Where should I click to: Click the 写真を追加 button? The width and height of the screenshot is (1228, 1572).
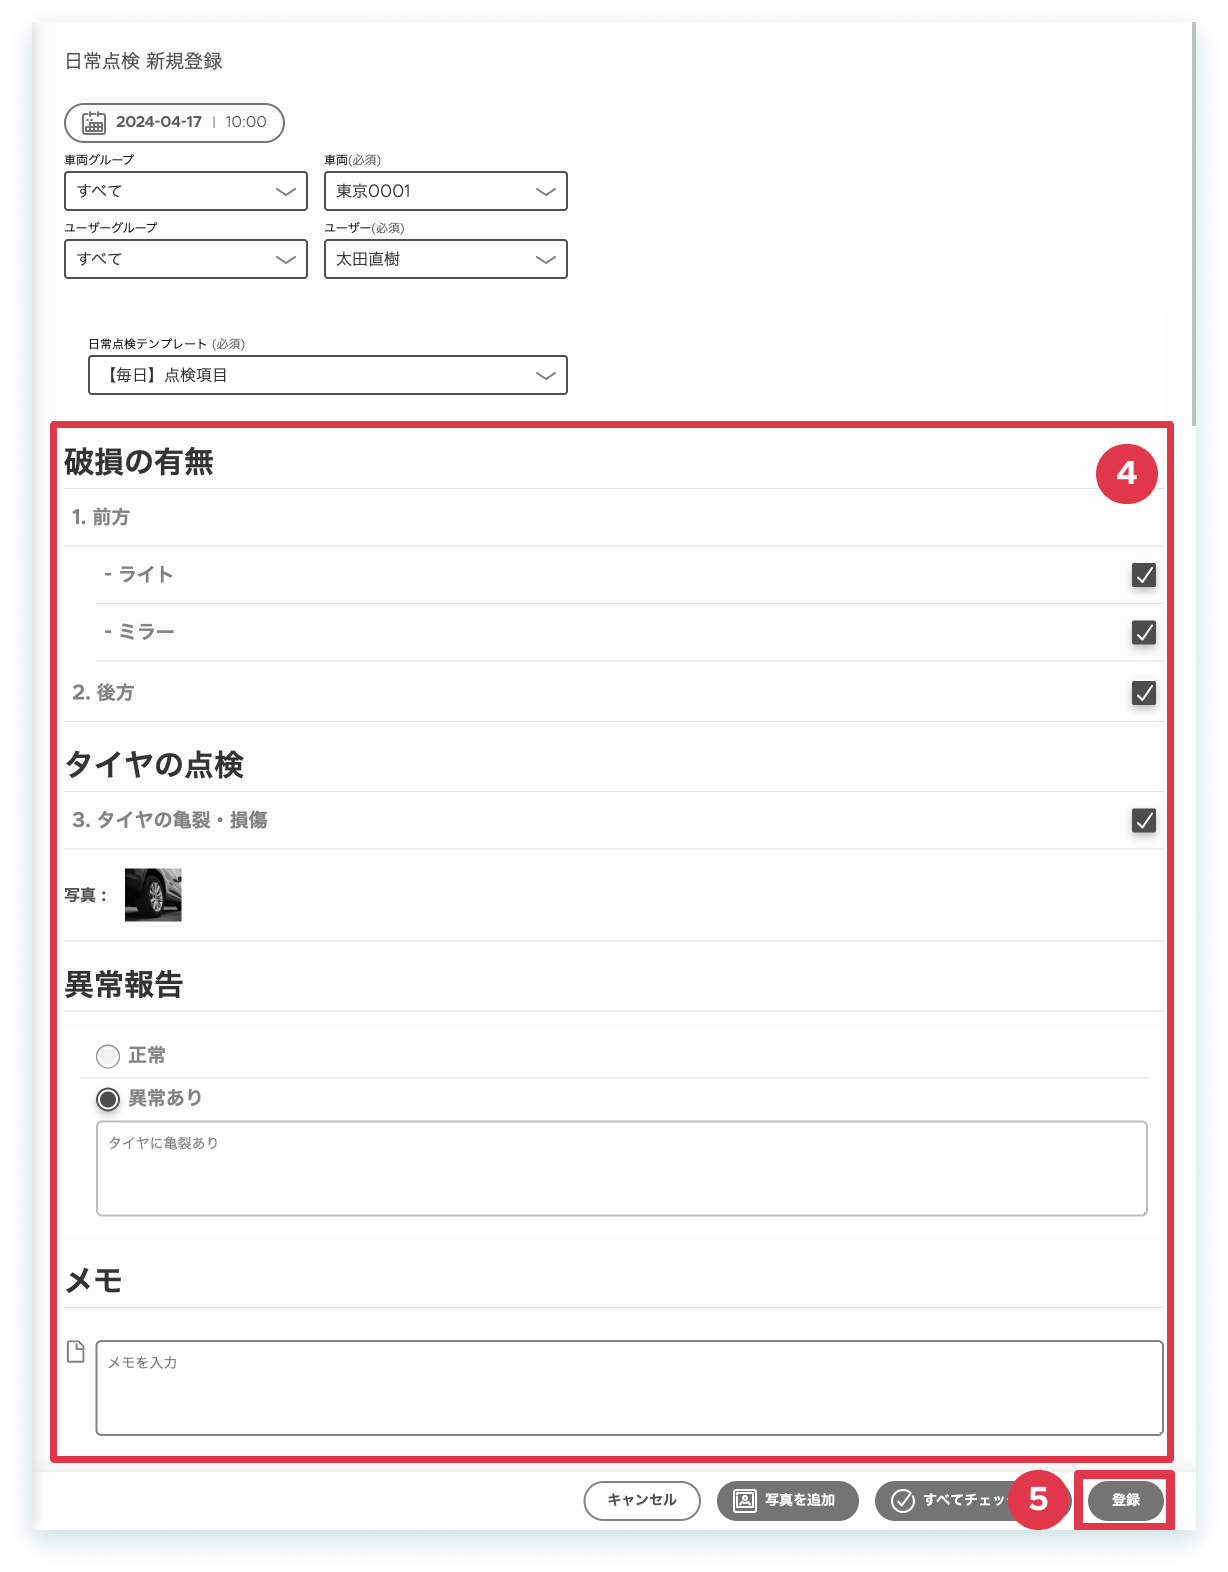(x=787, y=1501)
